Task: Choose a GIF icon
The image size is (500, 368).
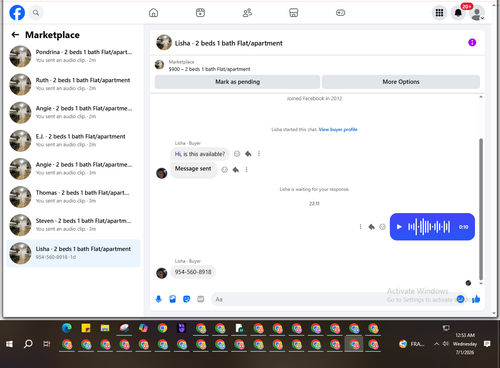Action: click(x=201, y=299)
